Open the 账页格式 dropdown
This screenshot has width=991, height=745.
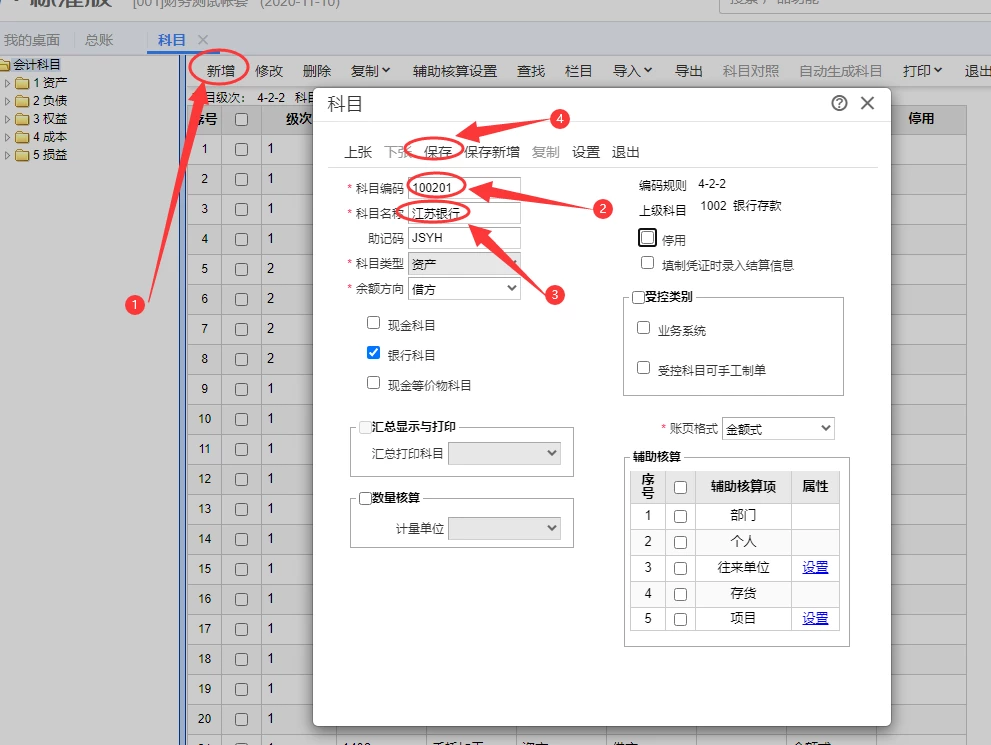(x=778, y=428)
